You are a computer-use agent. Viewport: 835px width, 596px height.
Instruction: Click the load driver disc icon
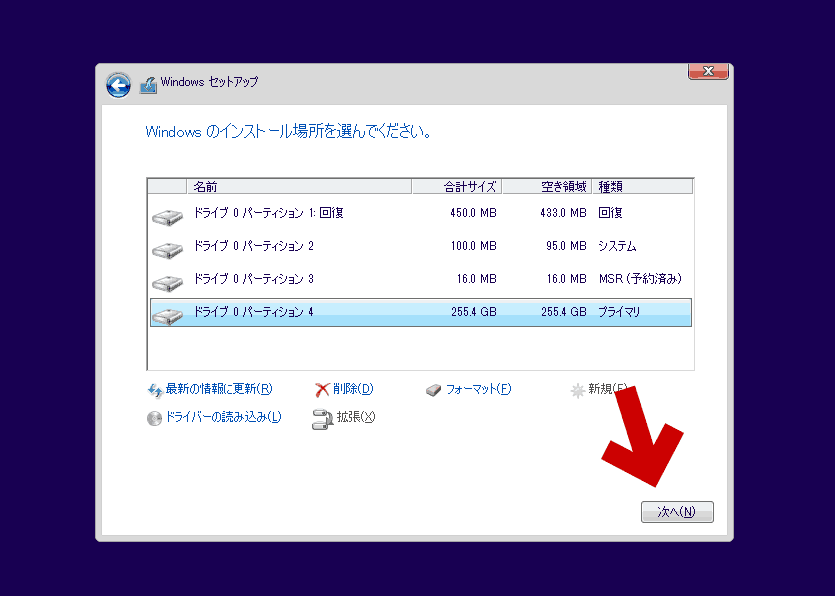coord(155,418)
